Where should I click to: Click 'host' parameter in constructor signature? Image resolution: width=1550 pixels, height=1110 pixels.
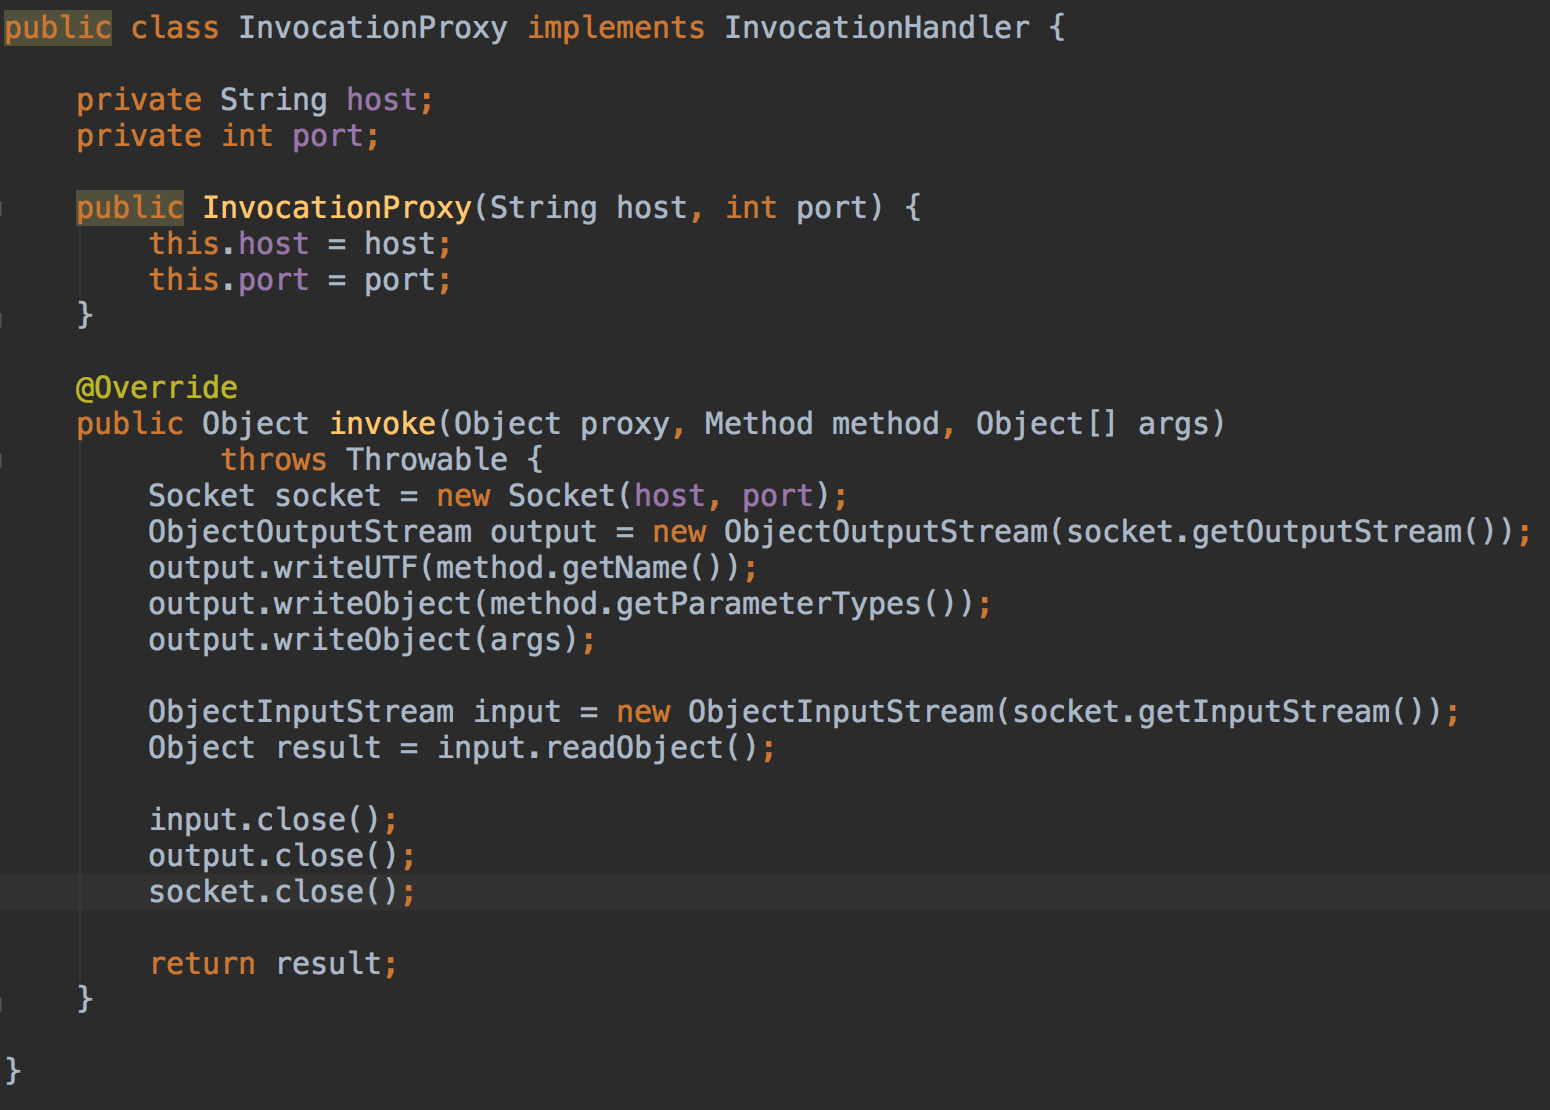tap(652, 208)
